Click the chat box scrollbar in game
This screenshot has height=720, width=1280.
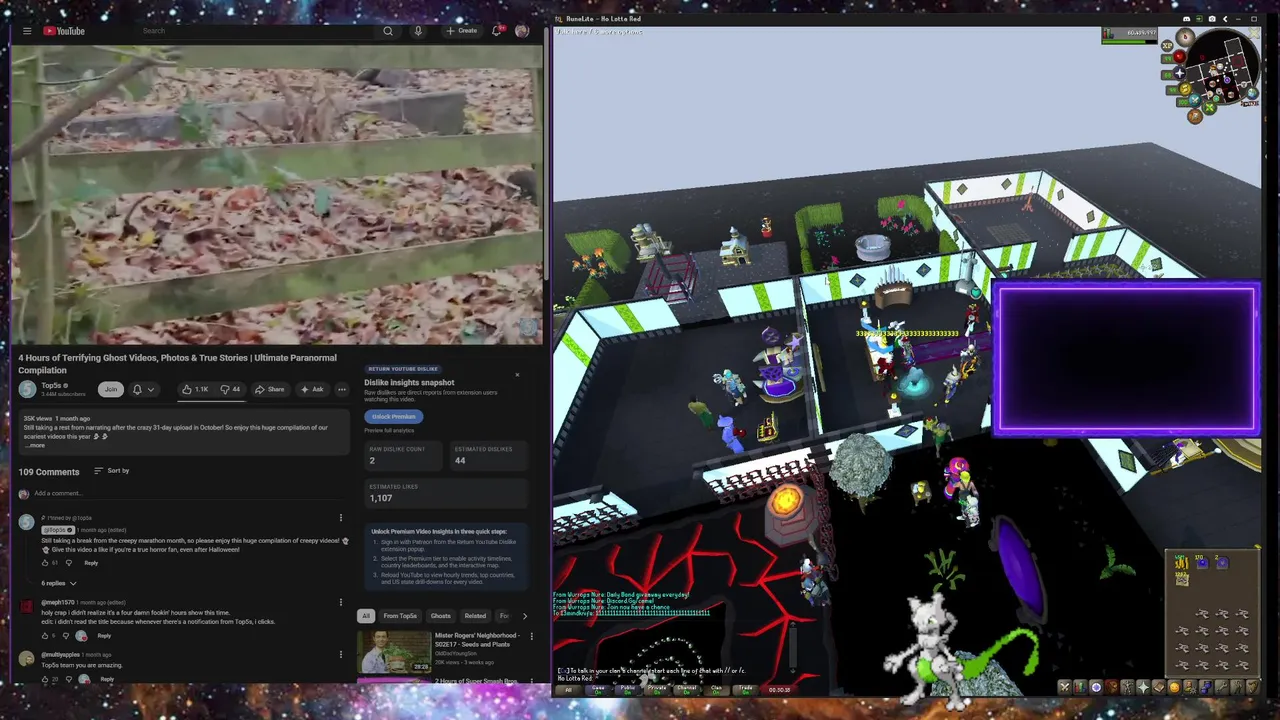(793, 647)
